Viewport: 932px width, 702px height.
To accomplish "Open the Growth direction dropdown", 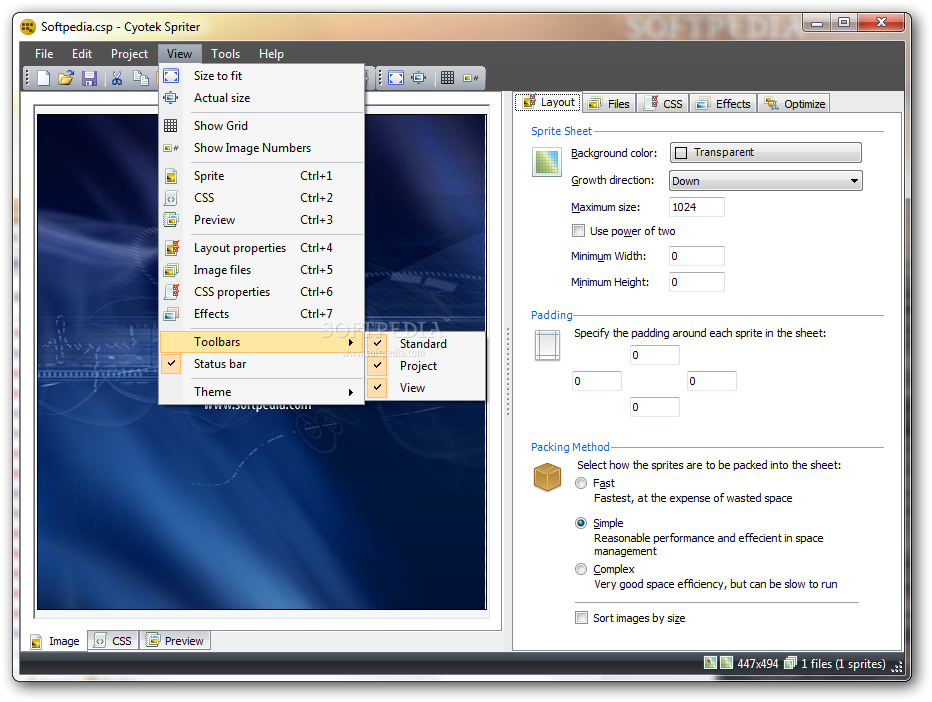I will click(x=766, y=181).
